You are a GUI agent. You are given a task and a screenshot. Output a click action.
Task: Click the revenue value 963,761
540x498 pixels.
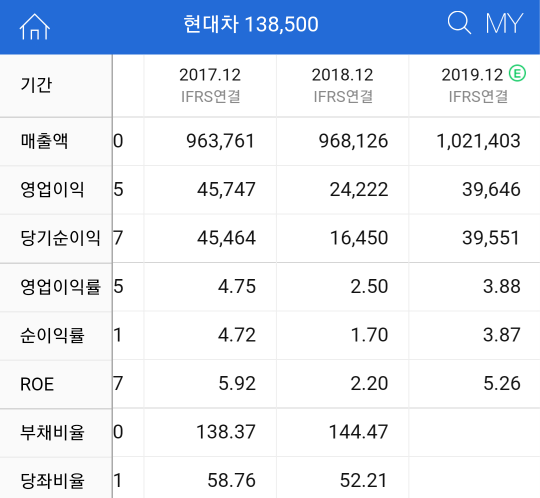coord(220,141)
